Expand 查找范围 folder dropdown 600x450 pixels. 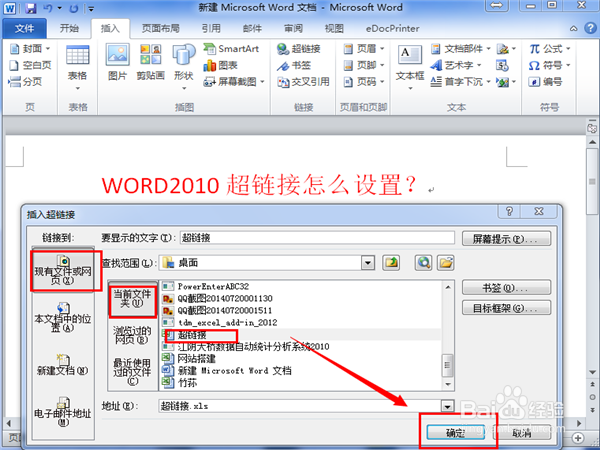click(368, 263)
